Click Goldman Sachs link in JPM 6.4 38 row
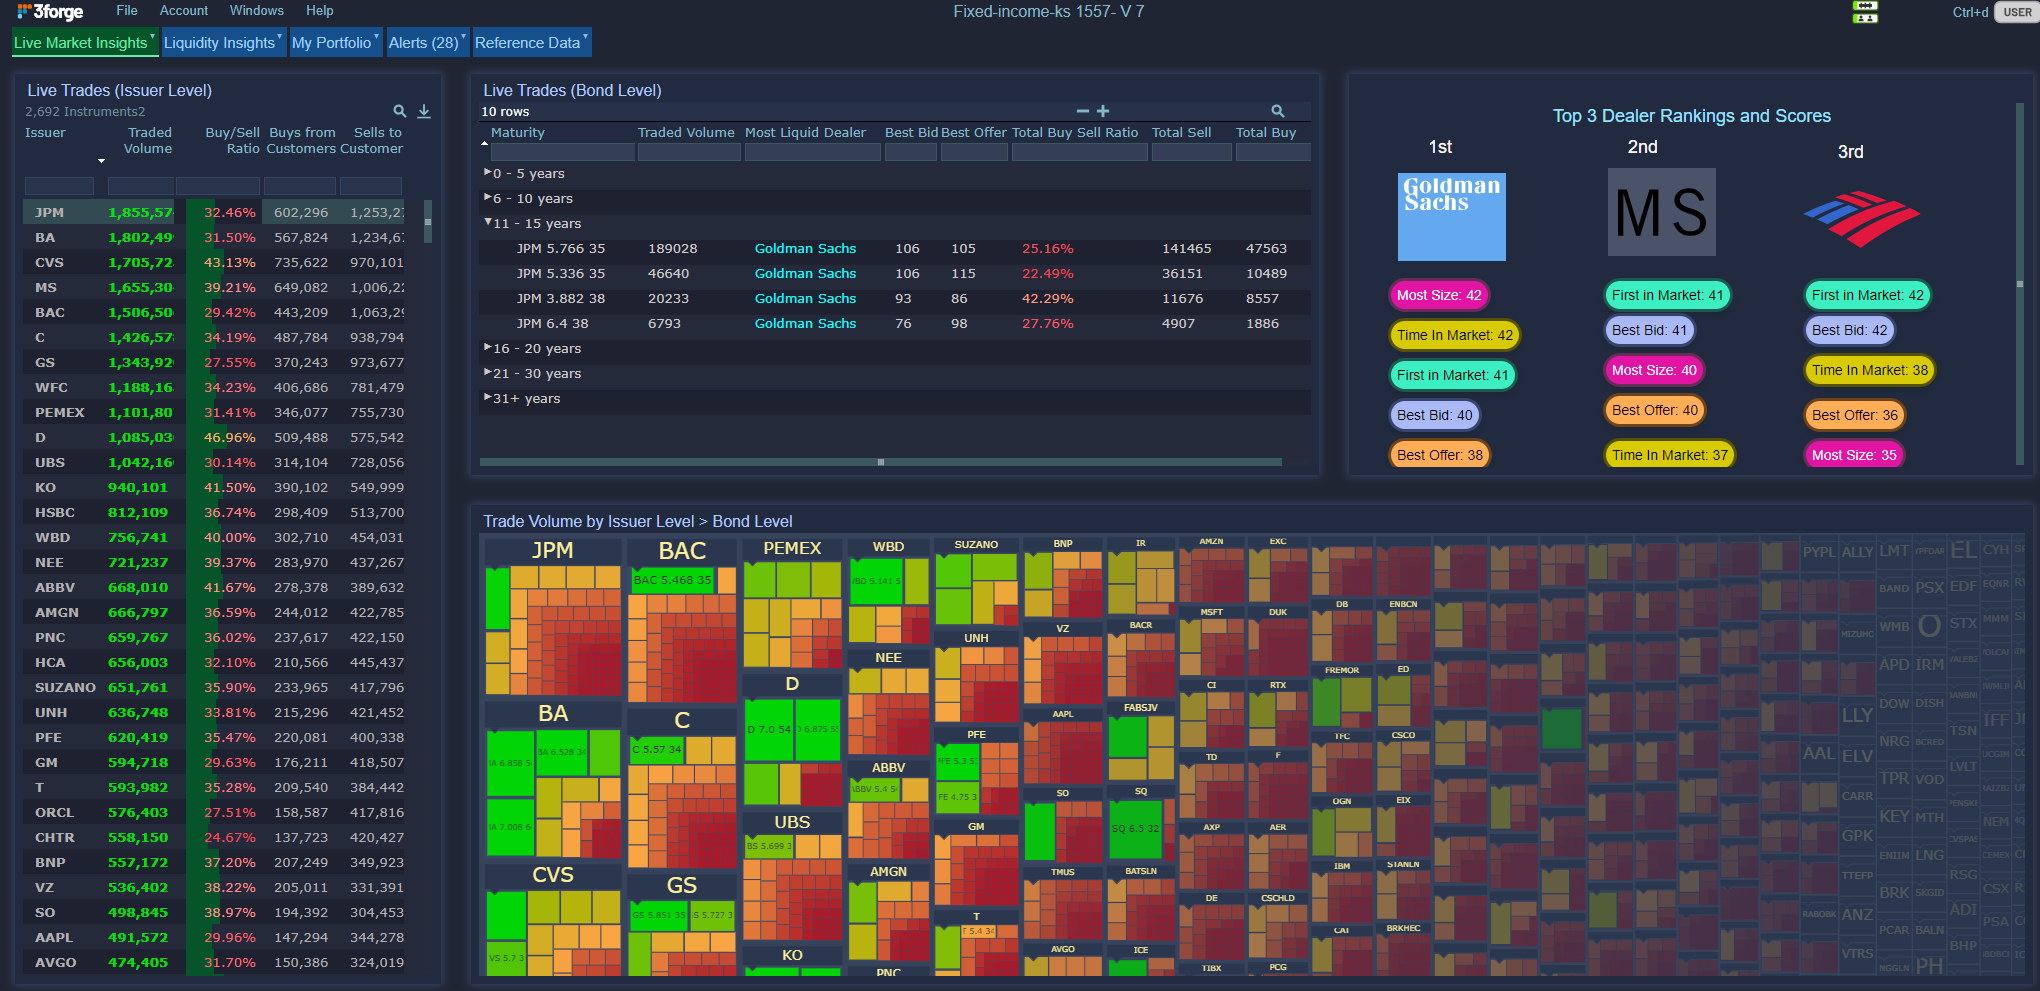Image resolution: width=2040 pixels, height=991 pixels. (x=805, y=323)
